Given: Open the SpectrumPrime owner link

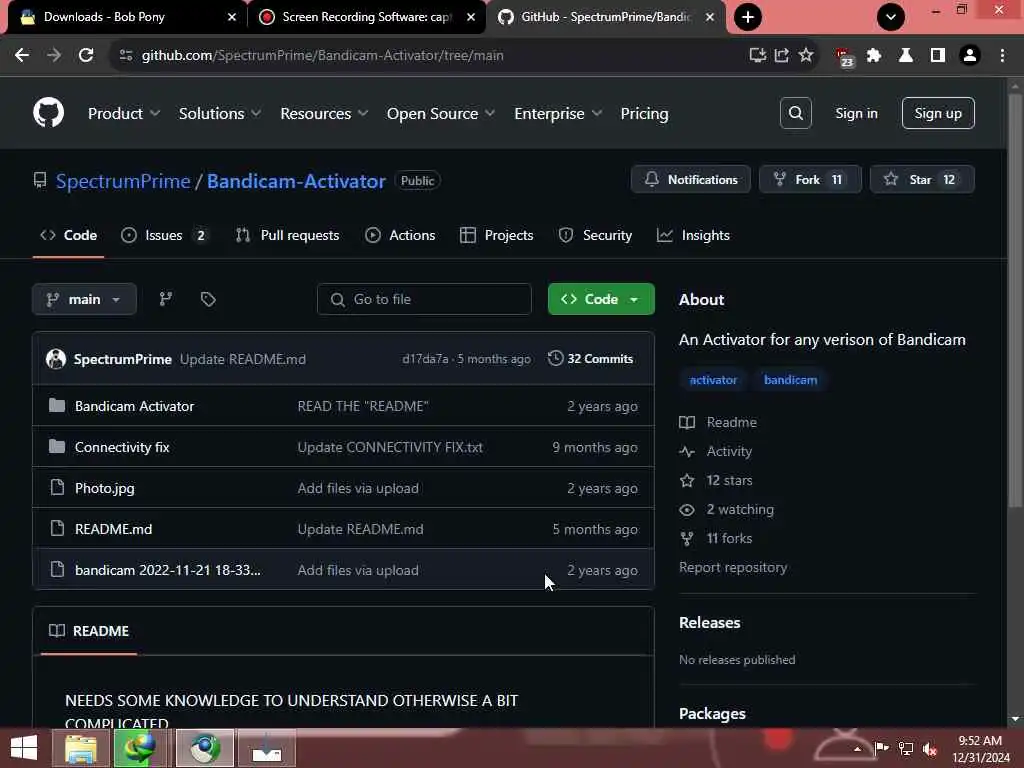Looking at the screenshot, I should [x=123, y=181].
